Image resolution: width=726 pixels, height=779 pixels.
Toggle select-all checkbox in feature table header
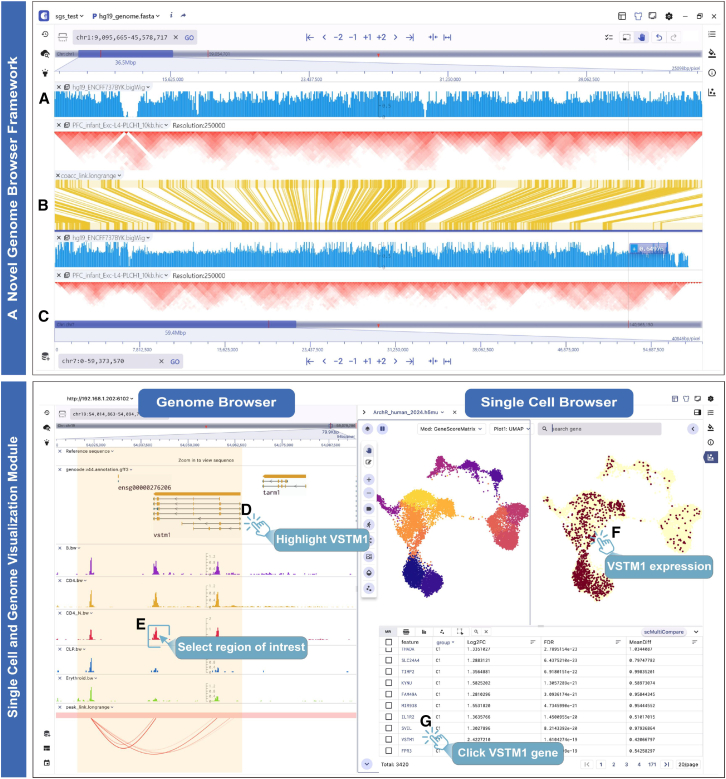pos(389,642)
